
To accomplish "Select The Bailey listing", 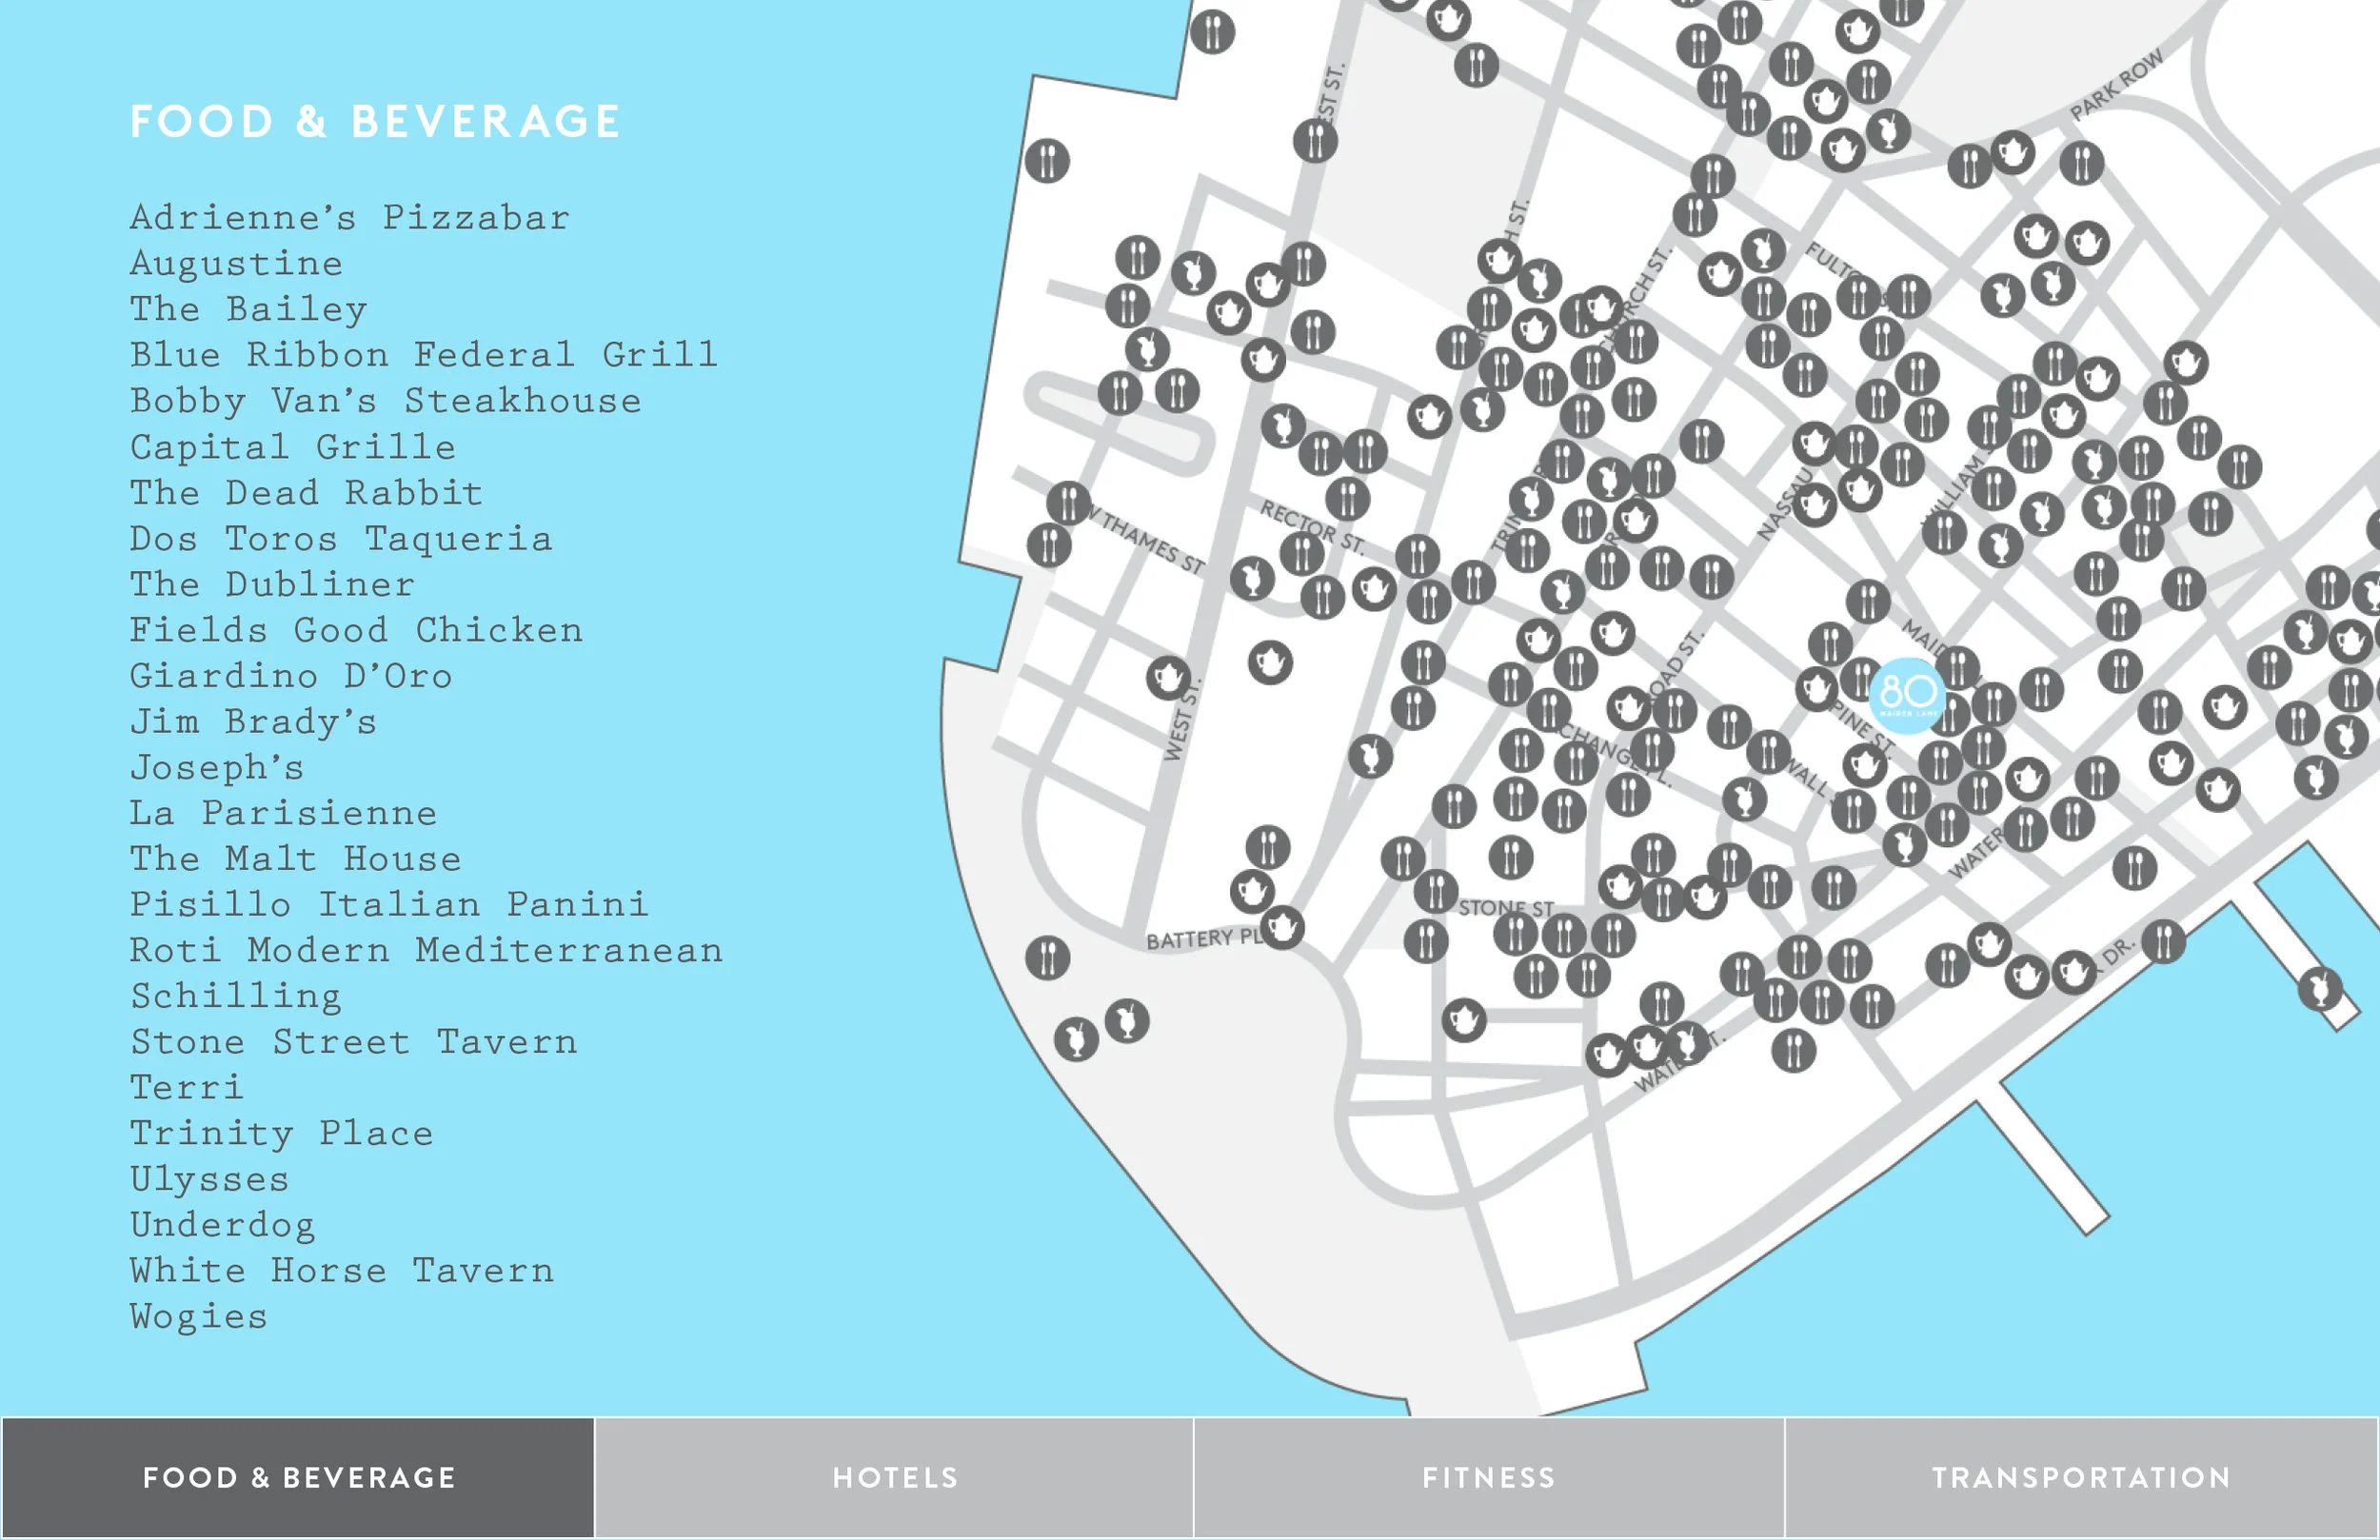I will [249, 309].
